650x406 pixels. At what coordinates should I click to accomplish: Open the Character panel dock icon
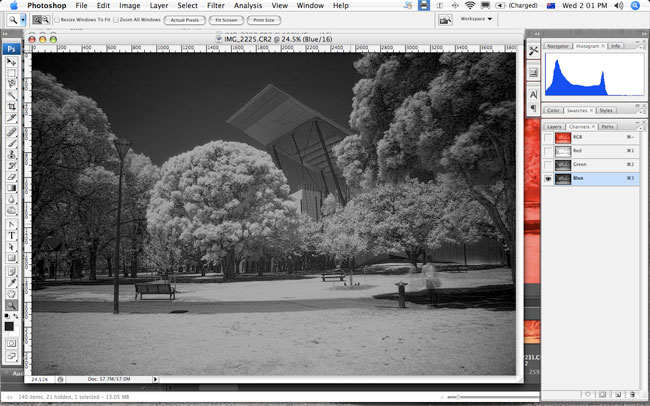coord(534,95)
